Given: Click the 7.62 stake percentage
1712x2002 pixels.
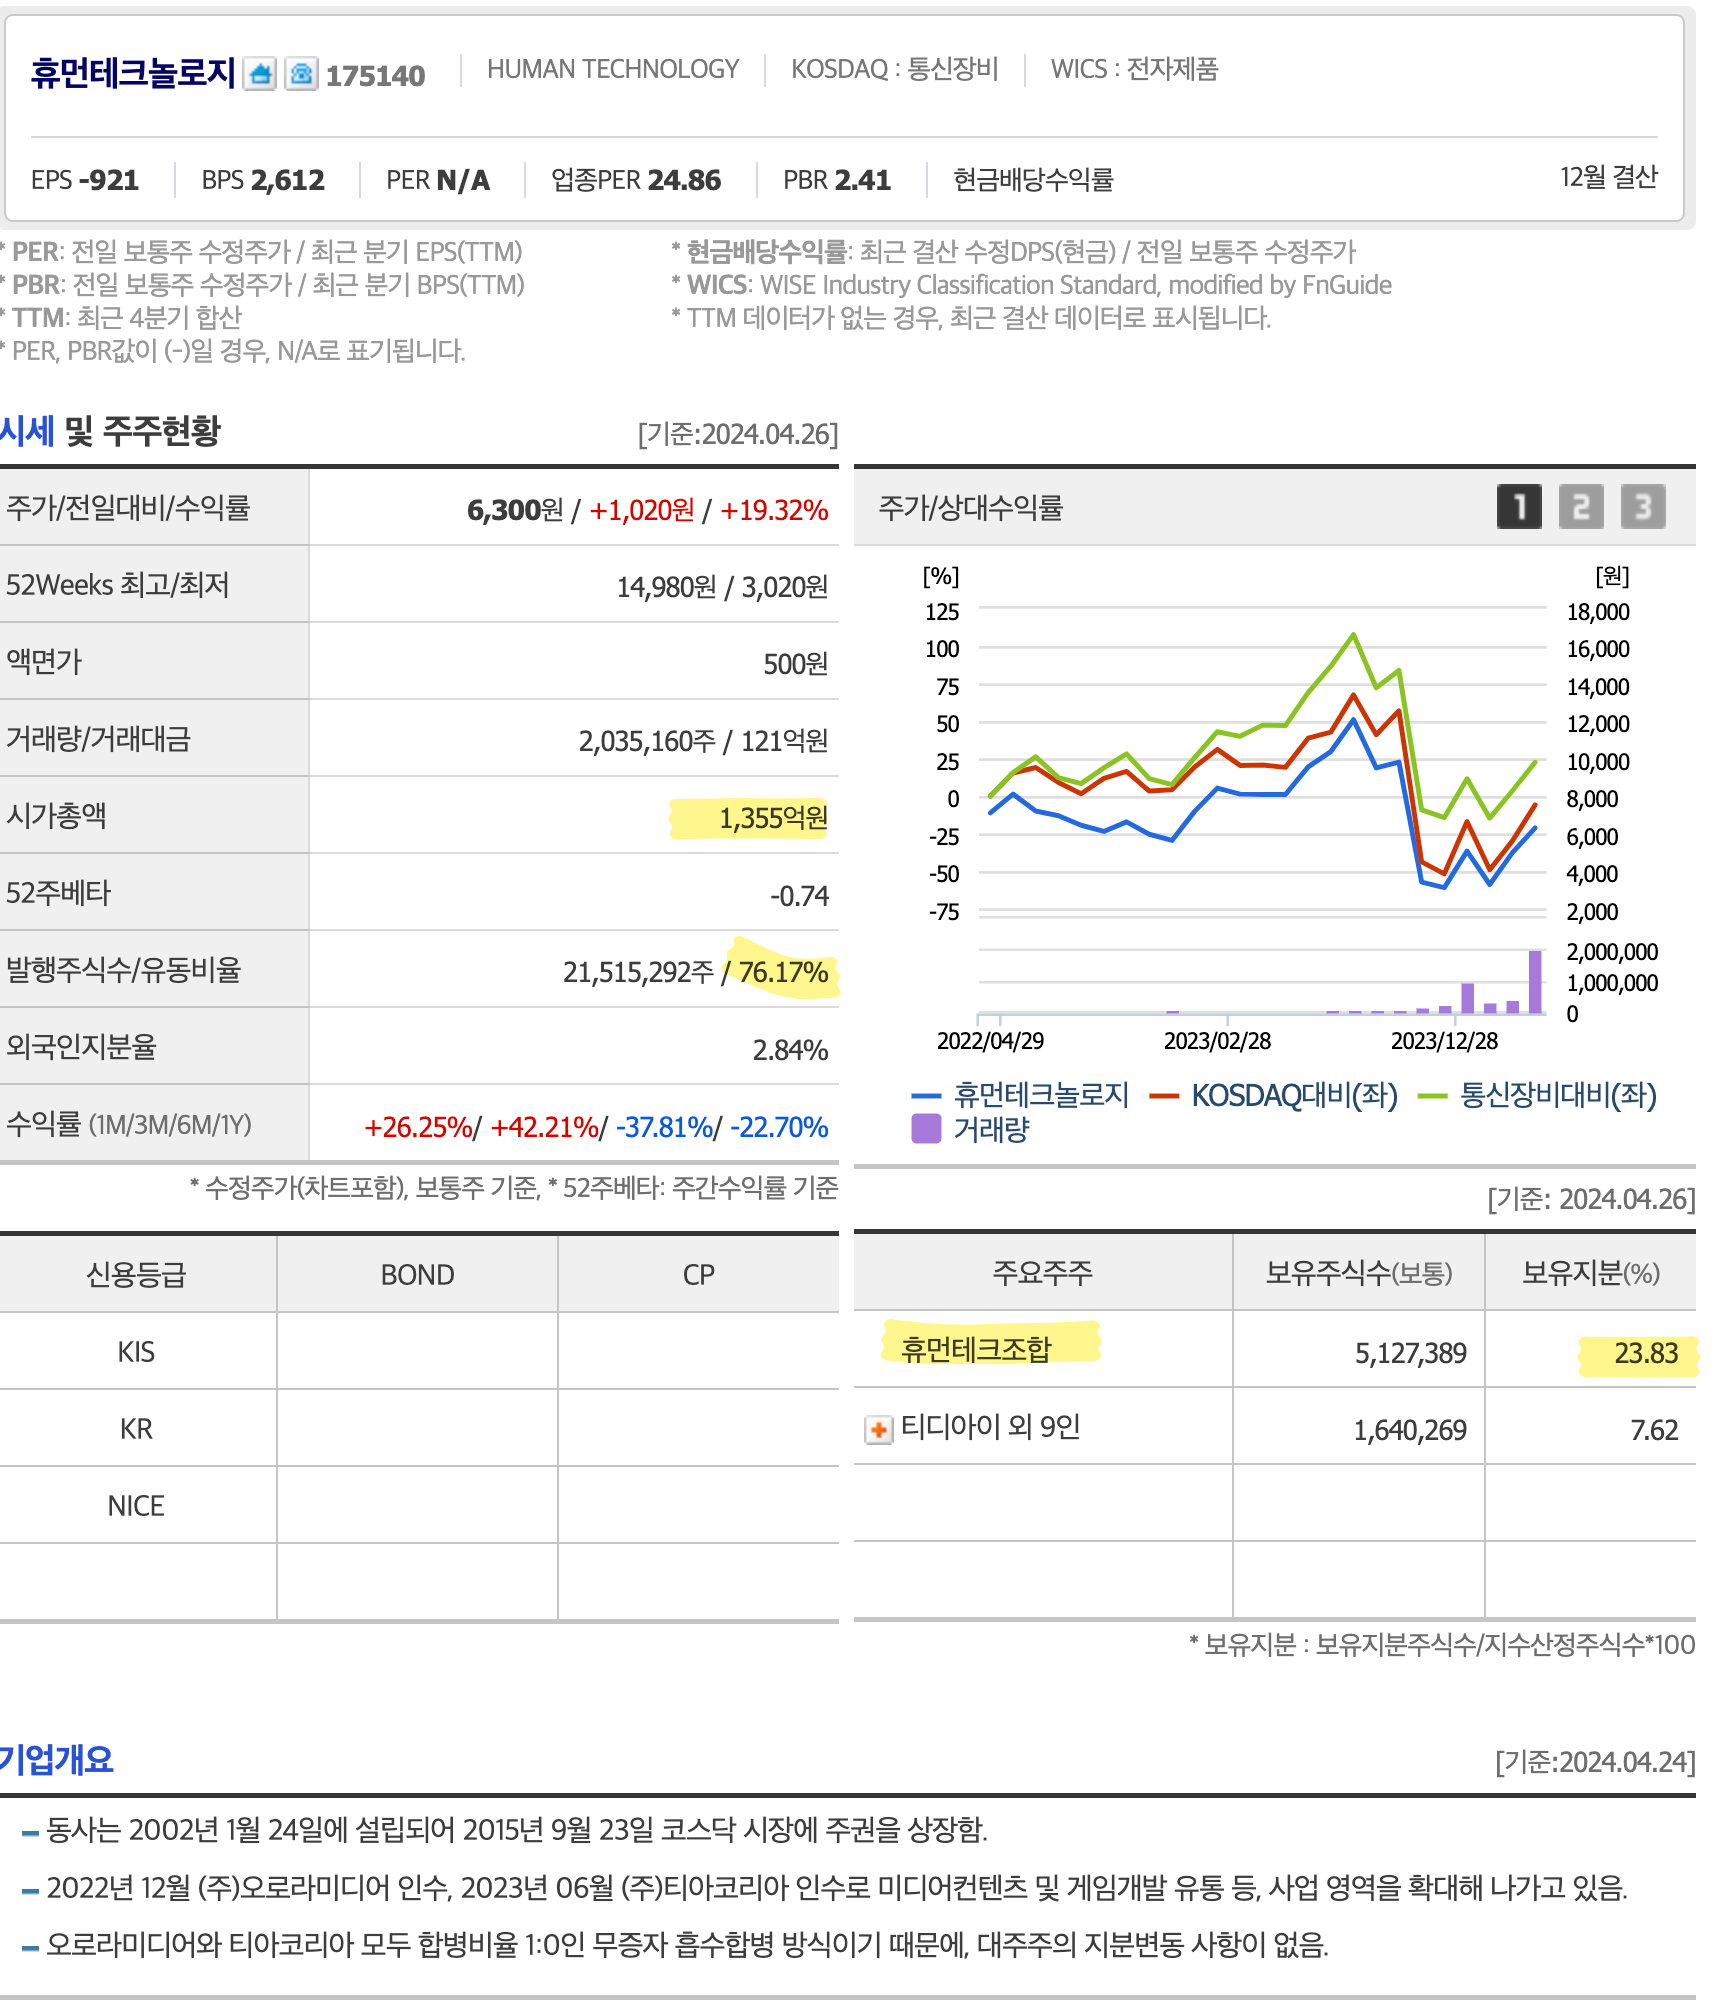Looking at the screenshot, I should click(1654, 1430).
